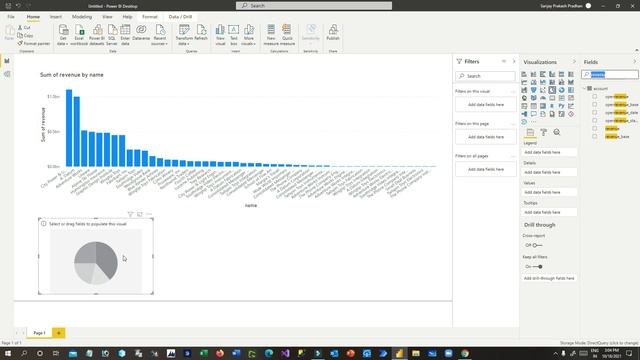Switch to Report view in left sidebar
640x360 pixels.
click(x=7, y=61)
